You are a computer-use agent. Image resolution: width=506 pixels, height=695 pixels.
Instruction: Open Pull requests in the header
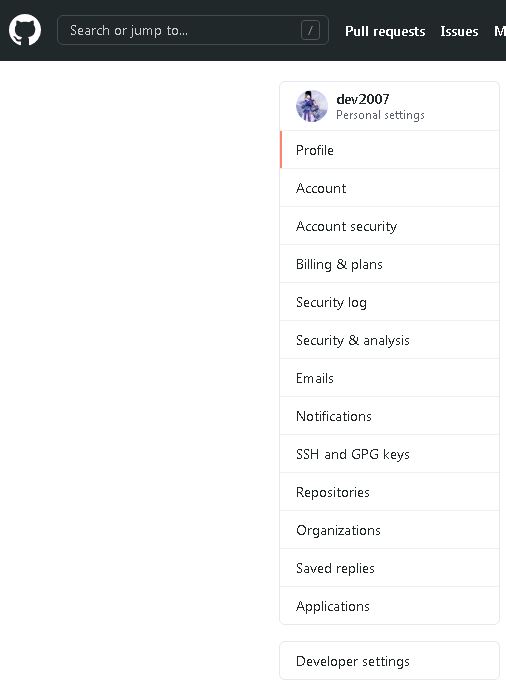click(x=385, y=31)
